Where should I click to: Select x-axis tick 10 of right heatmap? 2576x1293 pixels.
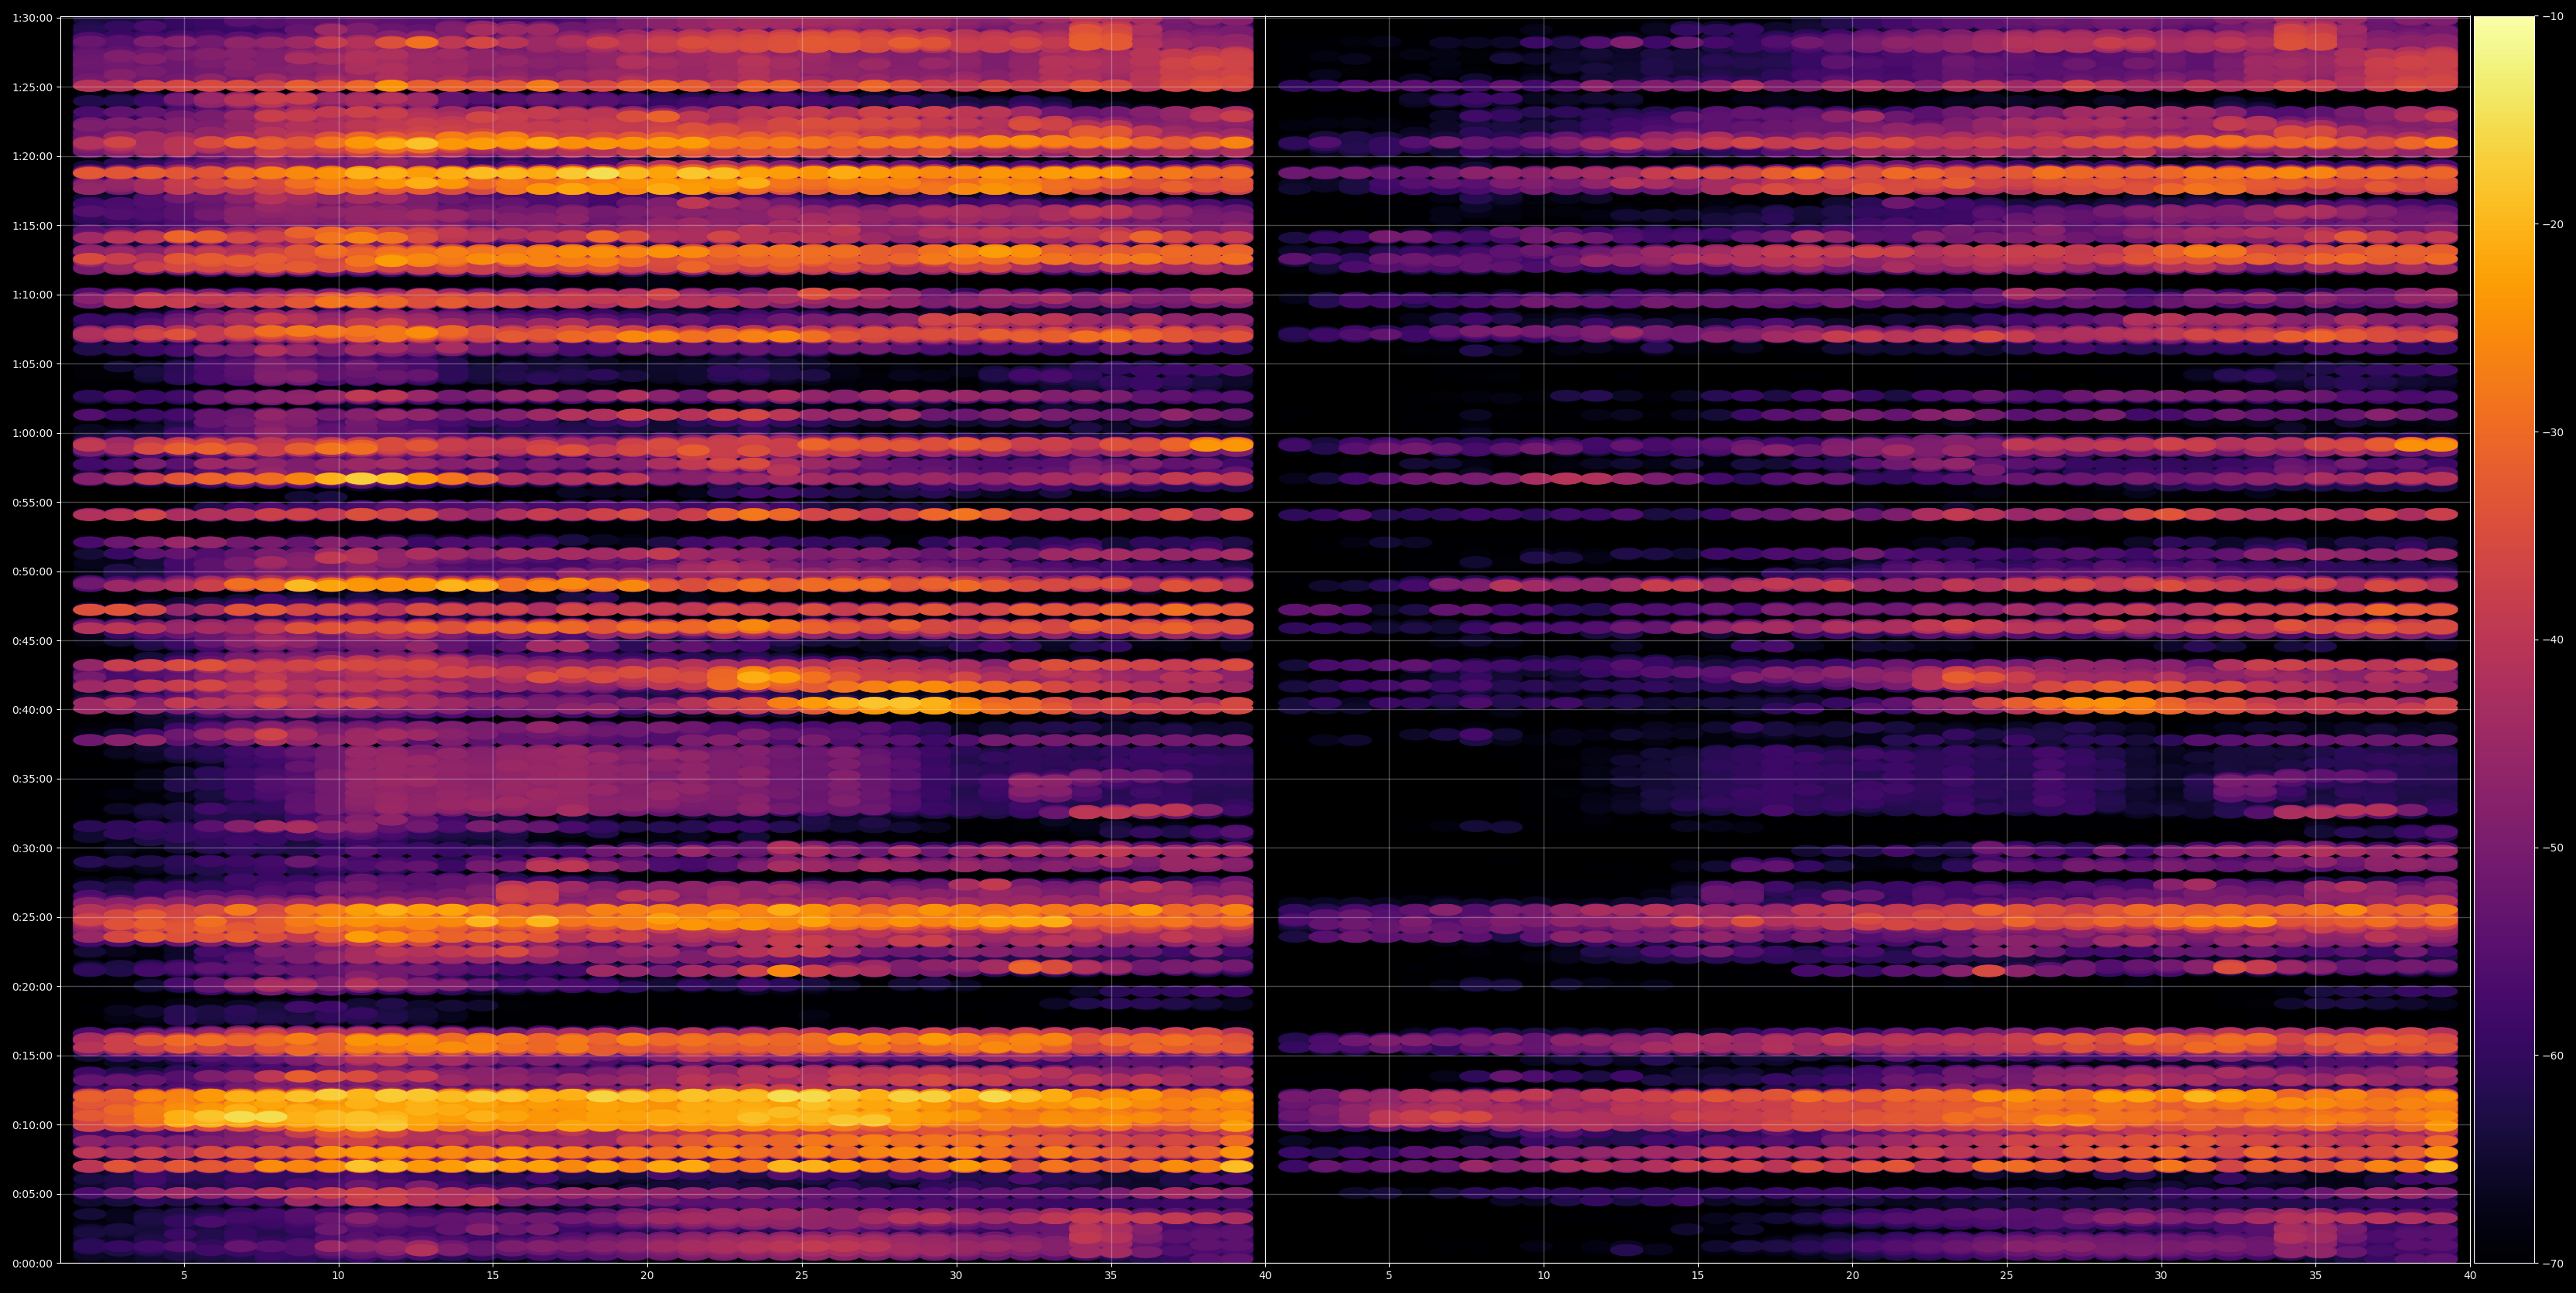click(x=1544, y=1276)
